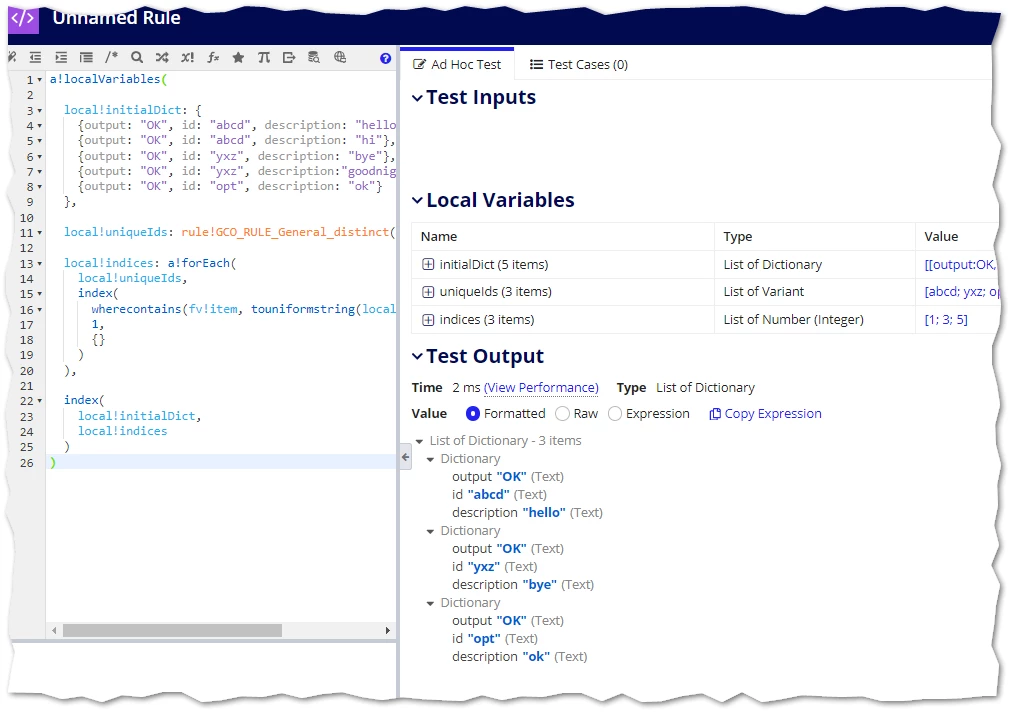This screenshot has width=1011, height=712.
Task: Move the editor horizontal scrollbar thumb
Action: click(172, 630)
